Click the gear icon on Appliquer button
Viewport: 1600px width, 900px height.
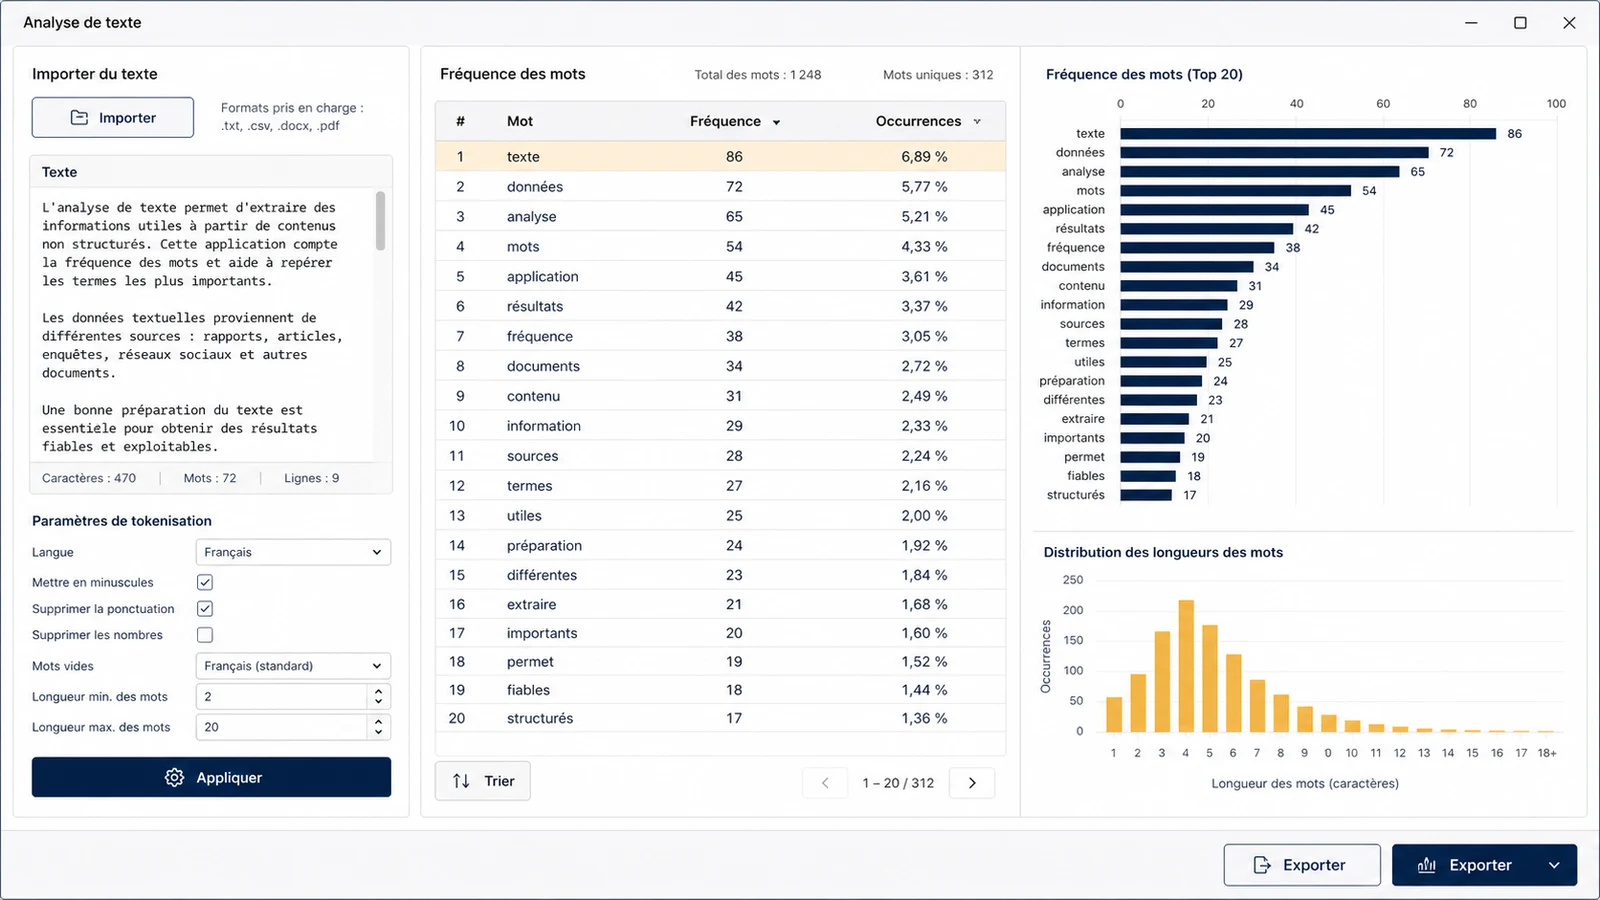(x=174, y=778)
